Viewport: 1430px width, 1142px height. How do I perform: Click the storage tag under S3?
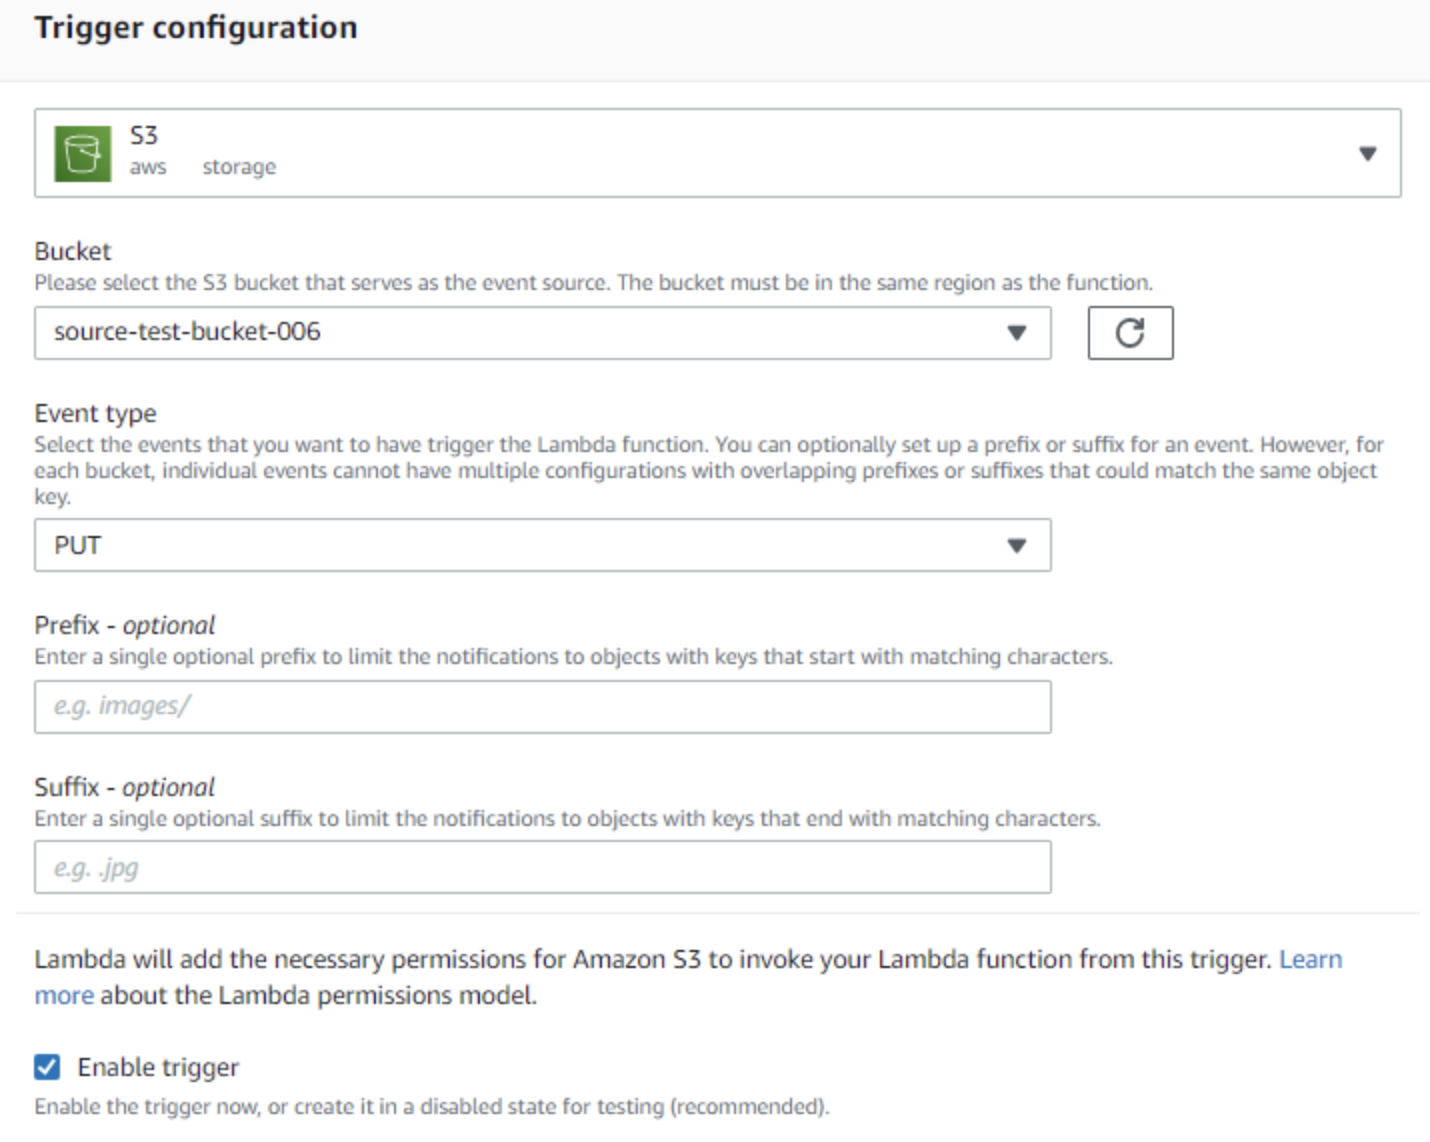click(x=239, y=167)
